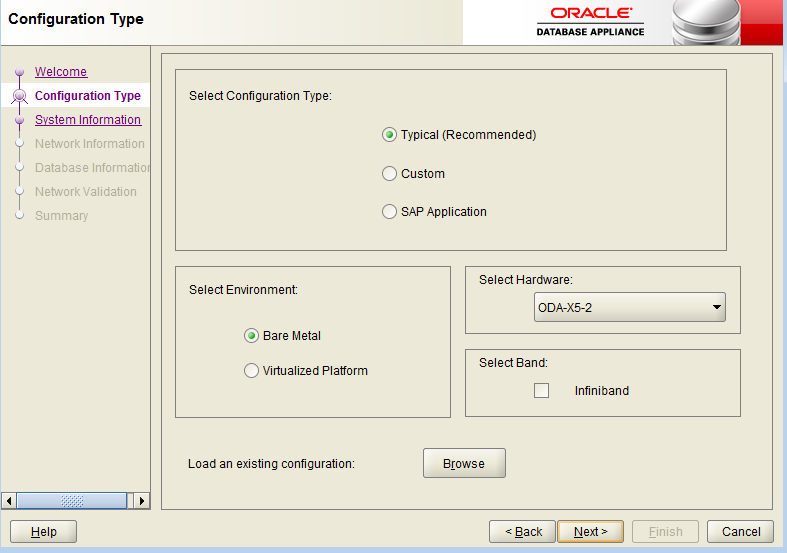Click the System Information step bullet icon
This screenshot has width=787, height=553.
pos(20,120)
